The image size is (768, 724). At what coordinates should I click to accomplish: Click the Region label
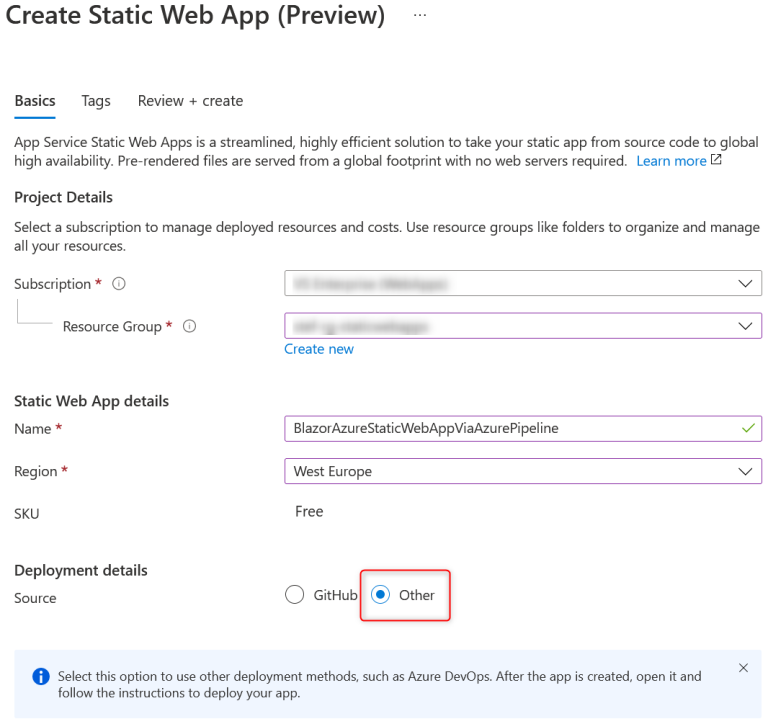(36, 471)
